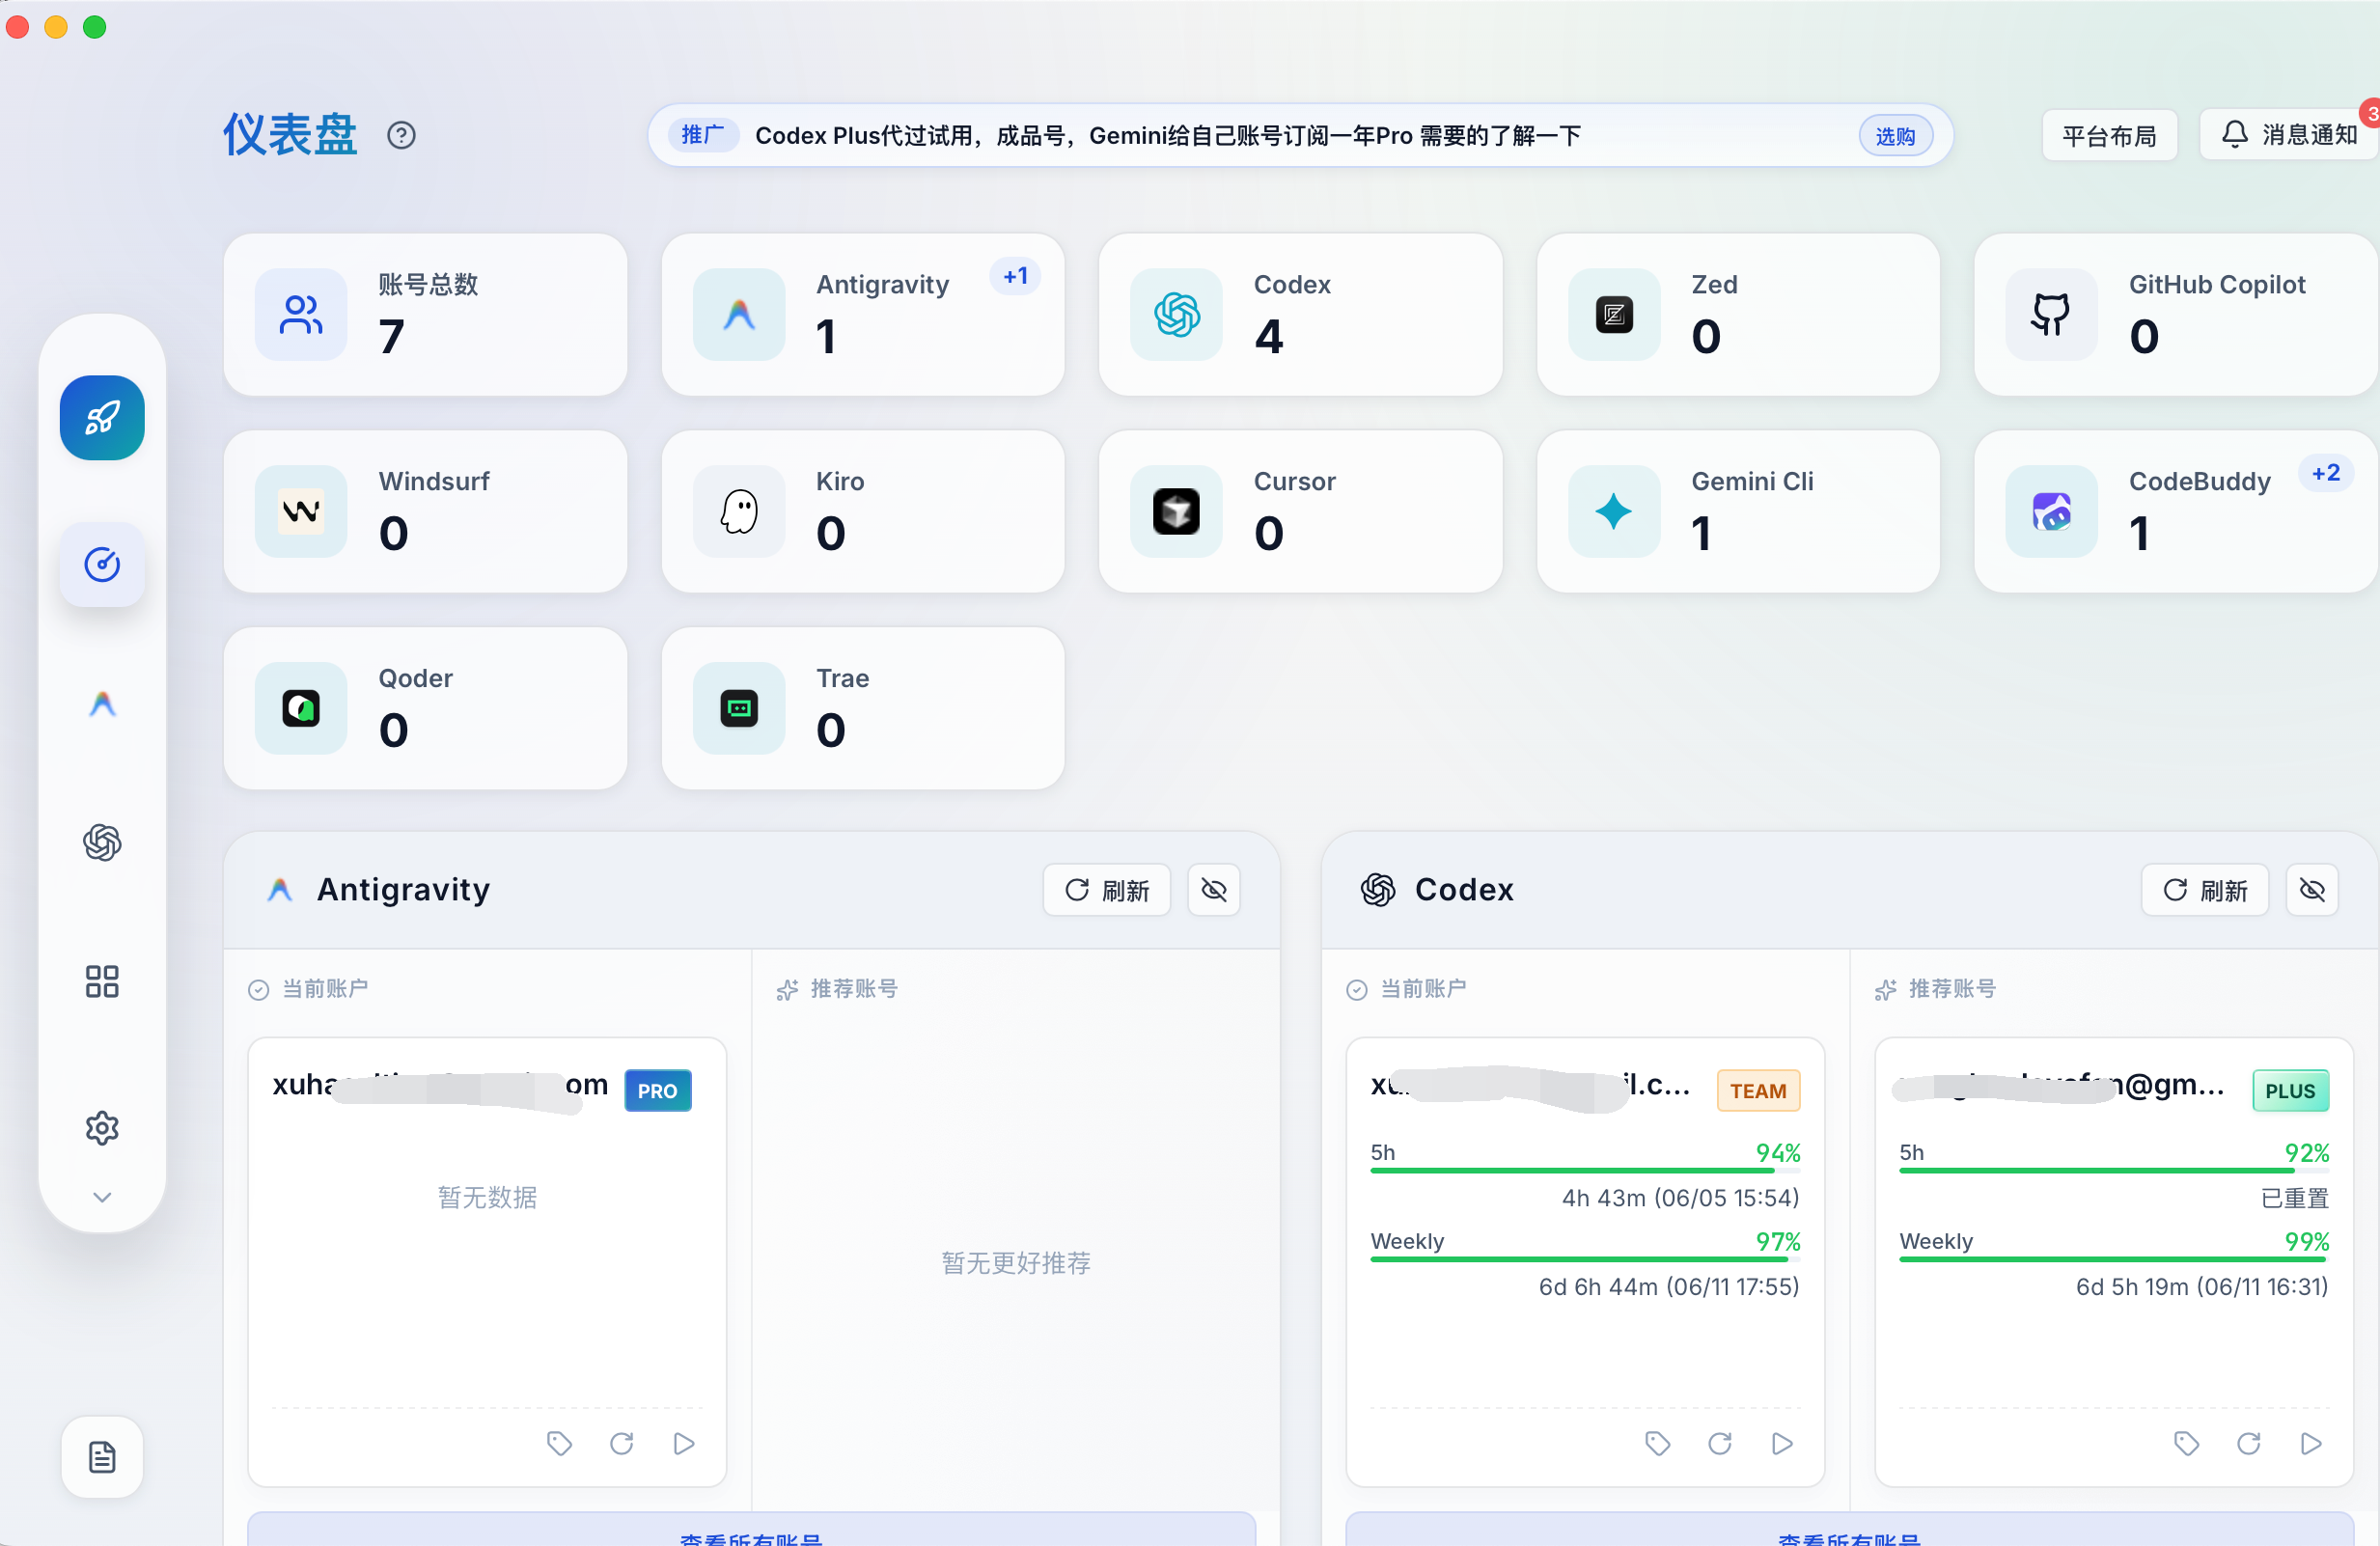Open the Kiro ghost icon card

863,512
